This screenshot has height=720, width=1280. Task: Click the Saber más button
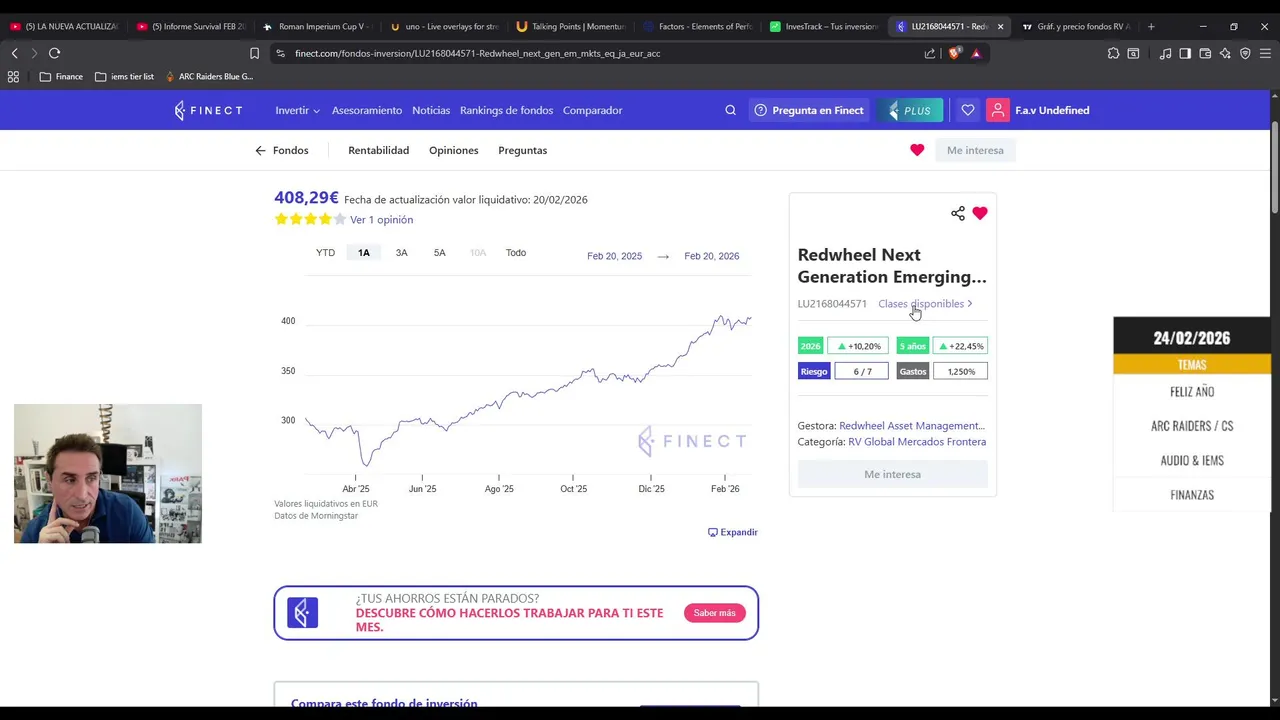pos(714,613)
